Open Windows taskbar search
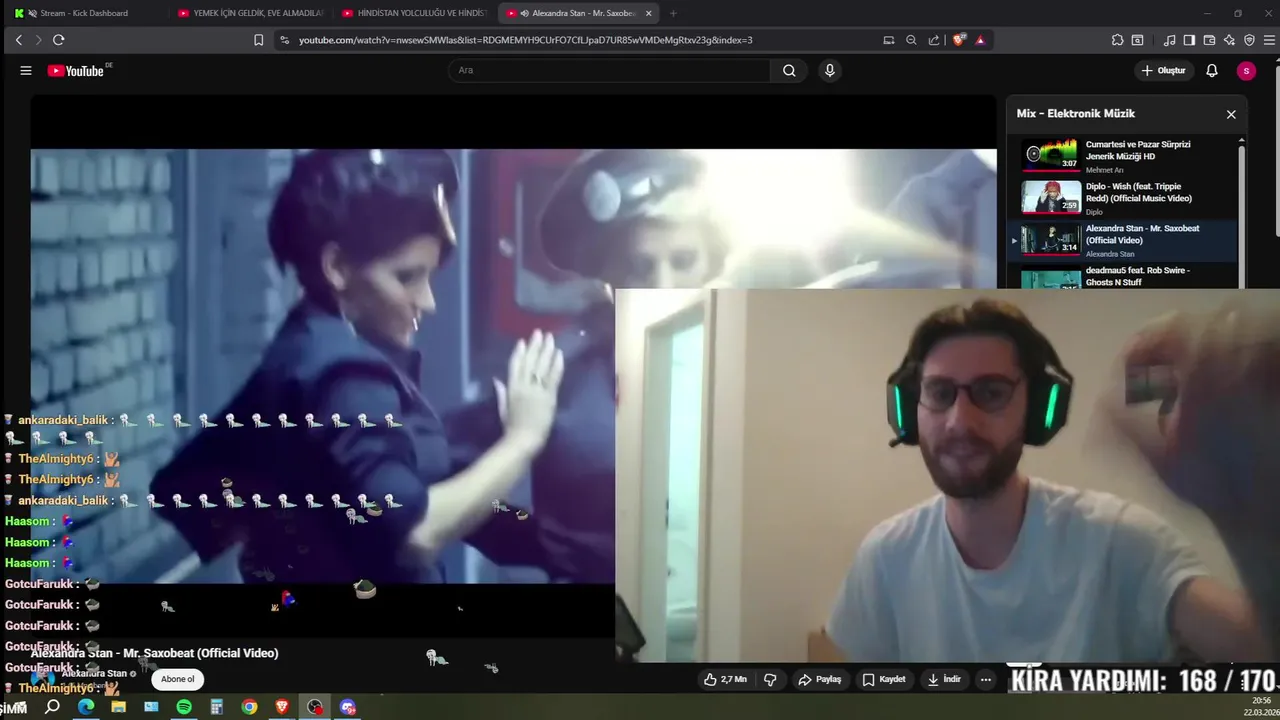This screenshot has height=720, width=1280. point(53,707)
